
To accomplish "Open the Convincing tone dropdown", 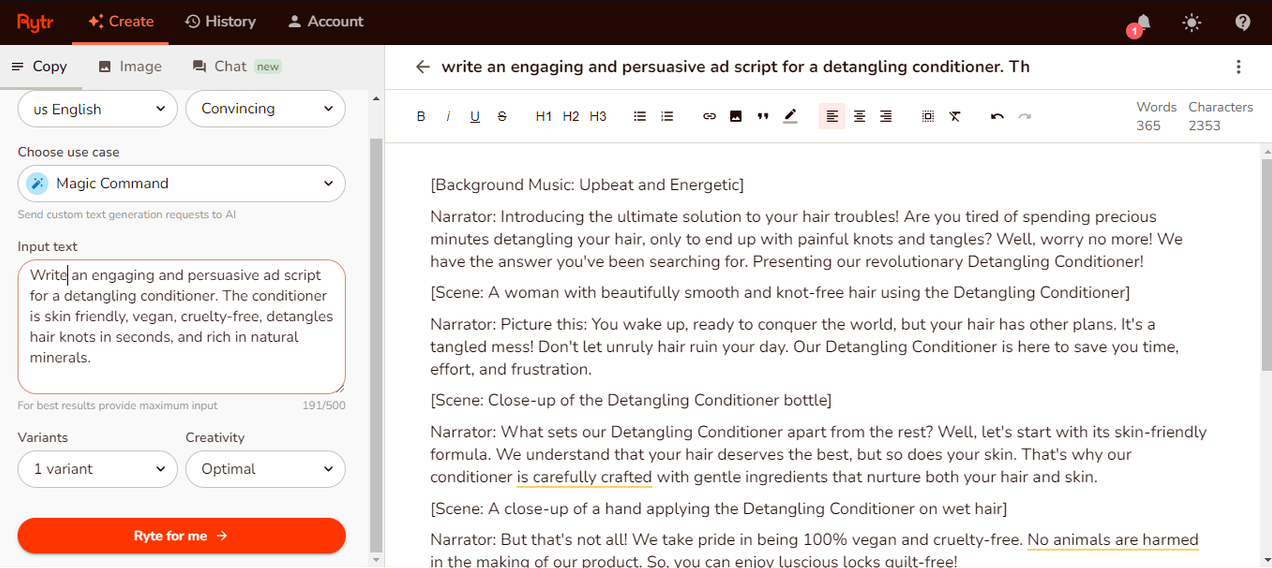I will click(x=266, y=109).
